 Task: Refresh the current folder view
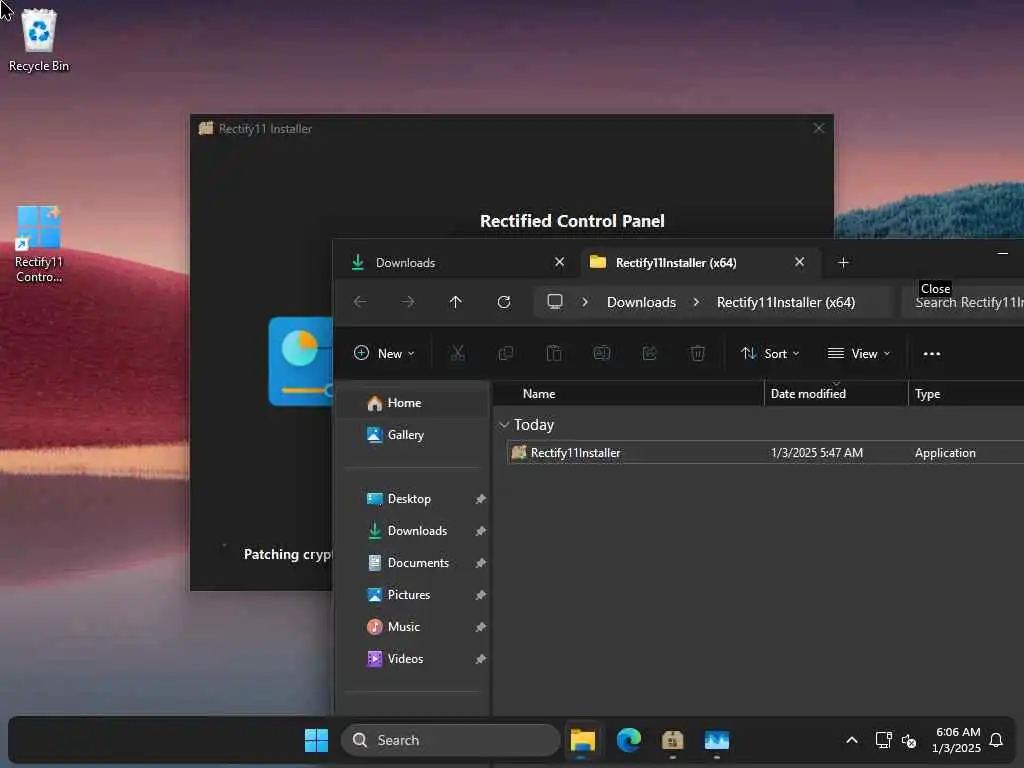504,302
